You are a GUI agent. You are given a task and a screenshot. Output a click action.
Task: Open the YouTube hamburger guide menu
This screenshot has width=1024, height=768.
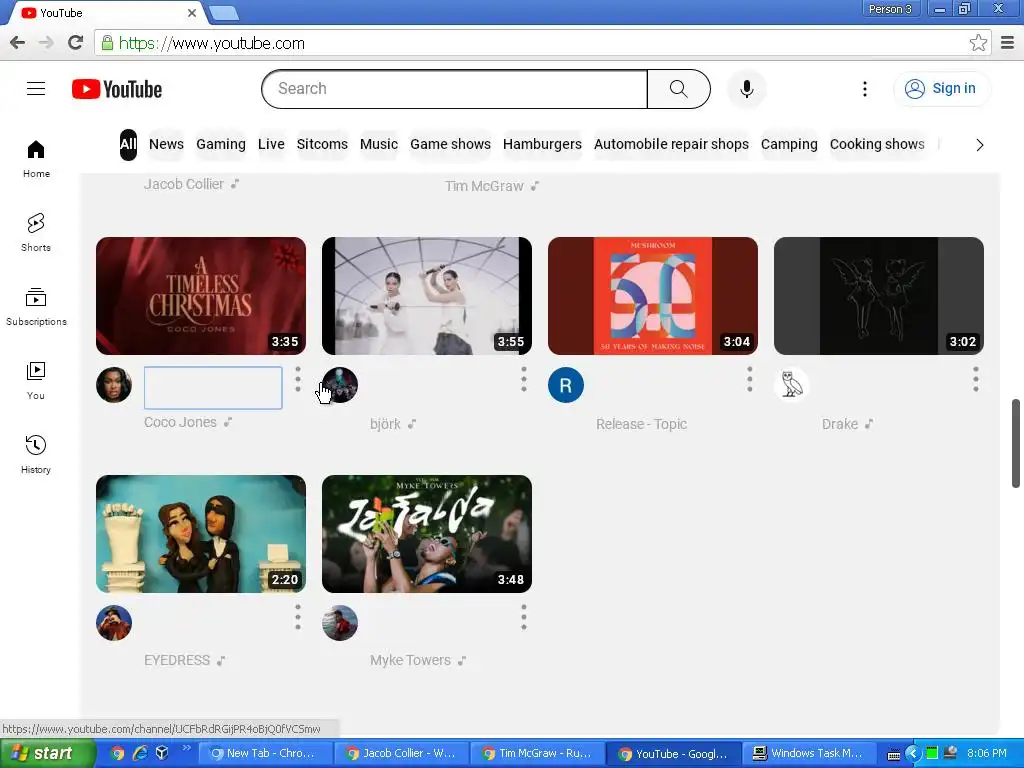(x=36, y=89)
